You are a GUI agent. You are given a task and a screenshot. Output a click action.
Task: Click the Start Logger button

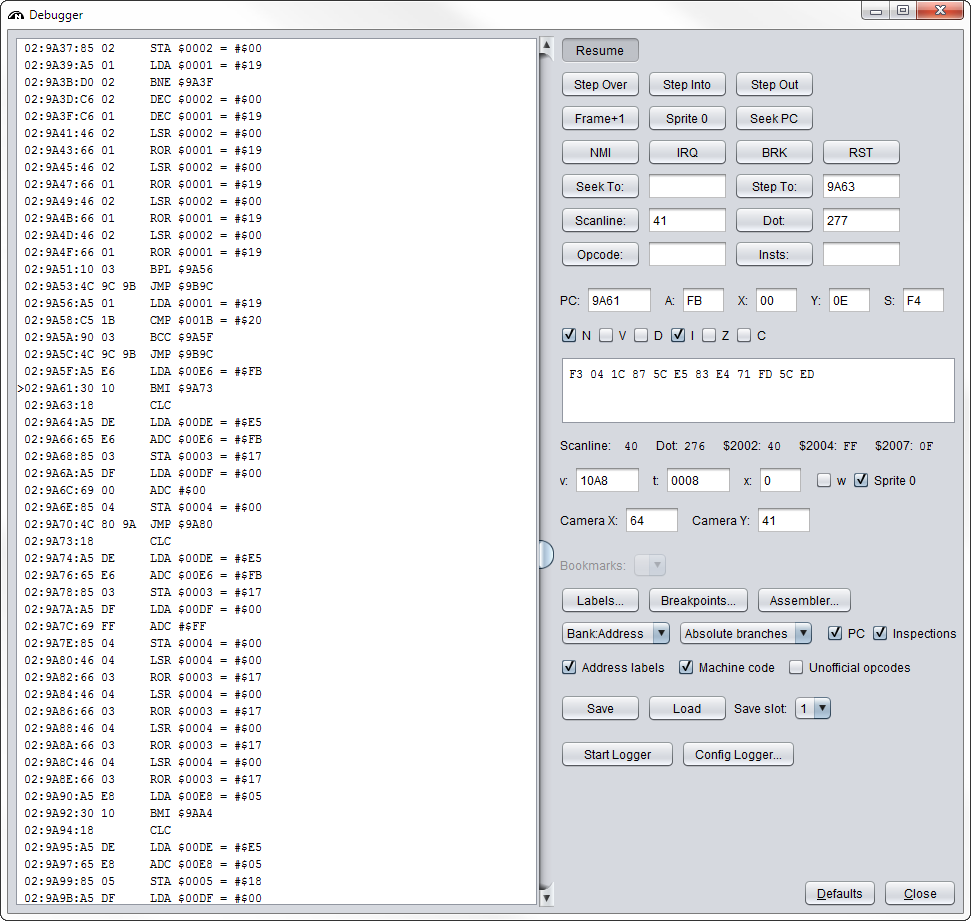[617, 755]
